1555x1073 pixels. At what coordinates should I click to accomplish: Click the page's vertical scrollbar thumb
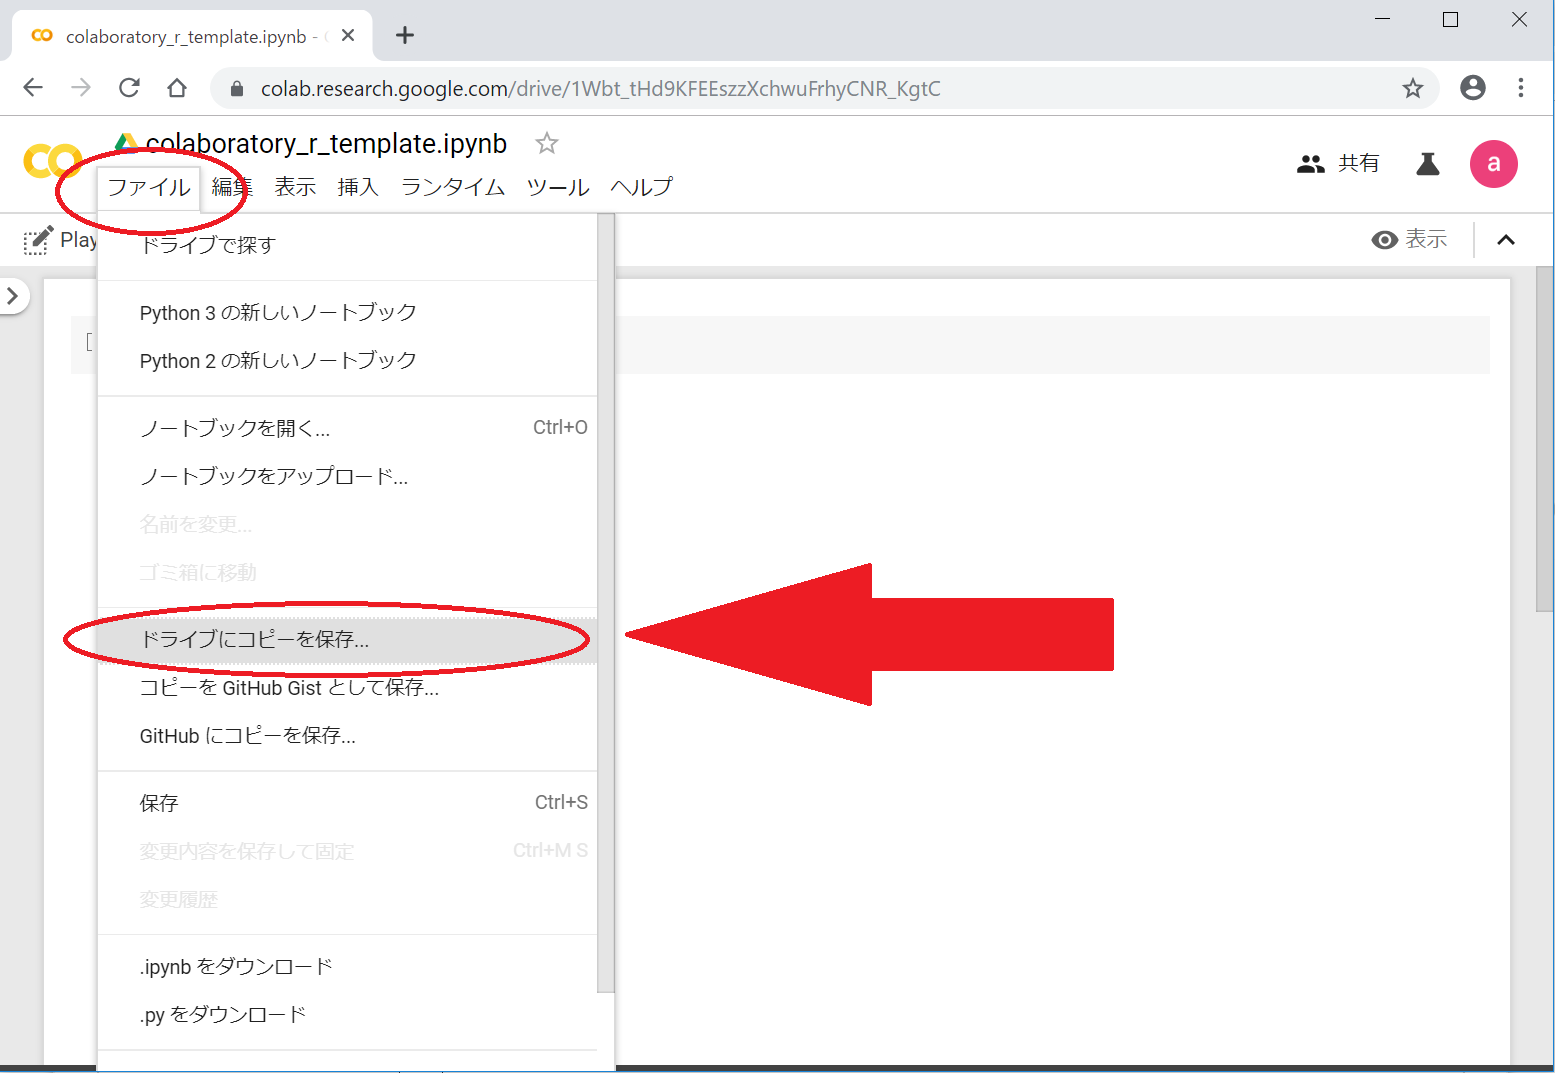click(x=1544, y=440)
